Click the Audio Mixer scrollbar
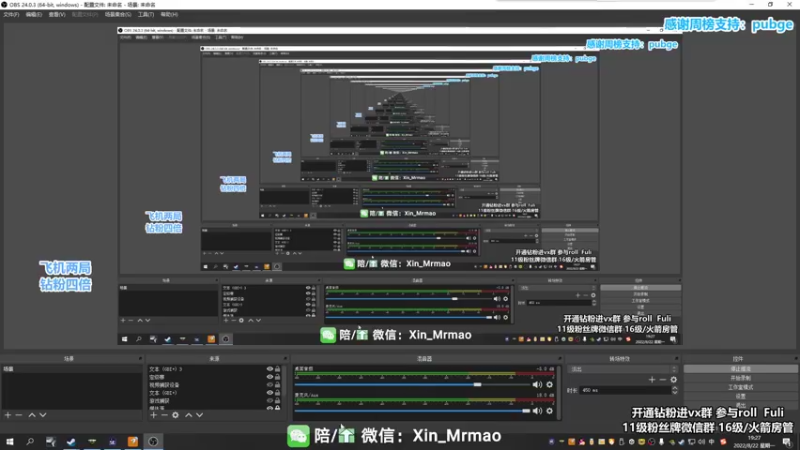 [x=560, y=391]
